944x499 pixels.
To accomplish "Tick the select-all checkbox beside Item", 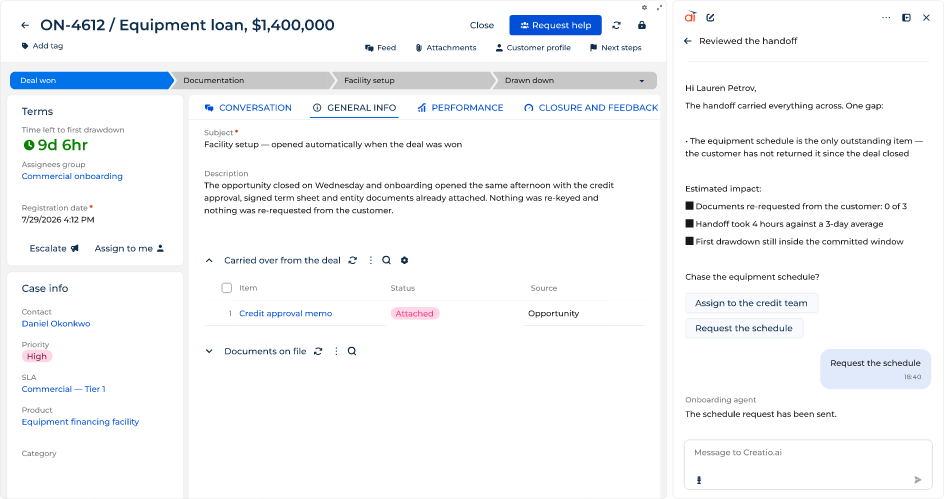I will [226, 288].
